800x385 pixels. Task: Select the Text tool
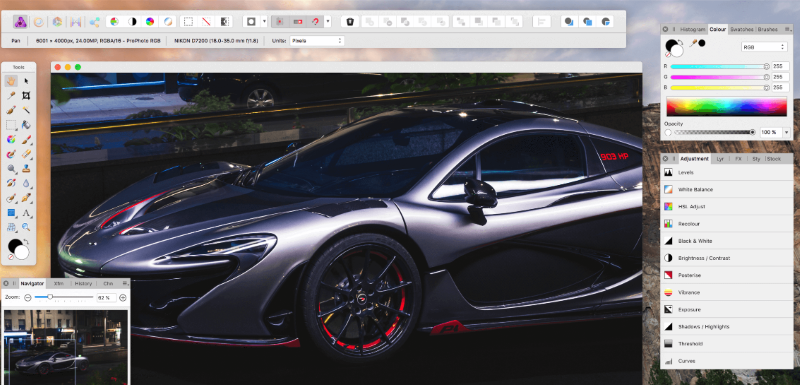(26, 213)
